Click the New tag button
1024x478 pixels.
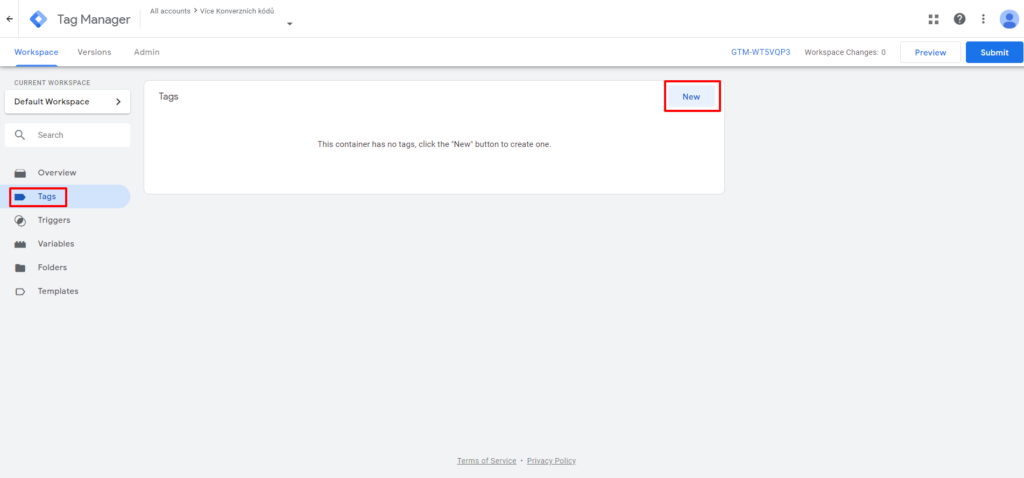tap(692, 97)
